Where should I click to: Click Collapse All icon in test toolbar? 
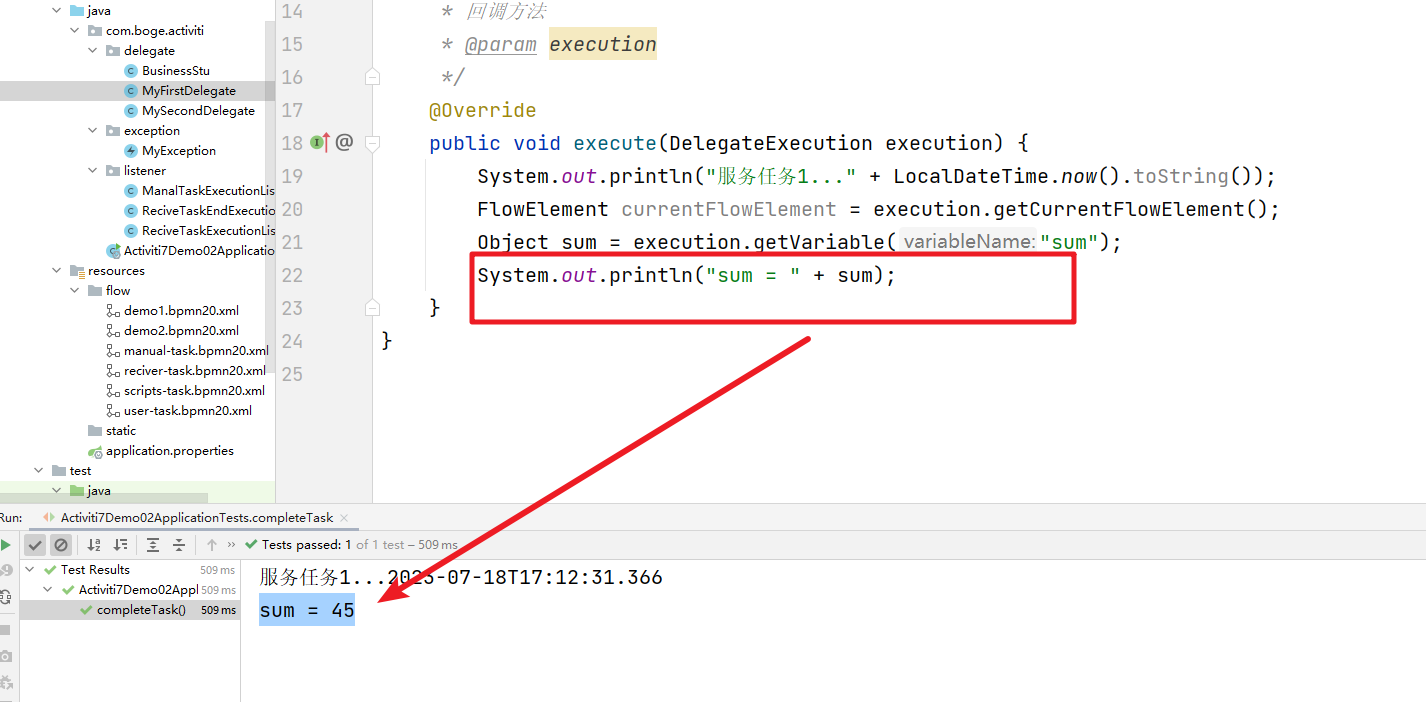pyautogui.click(x=179, y=545)
